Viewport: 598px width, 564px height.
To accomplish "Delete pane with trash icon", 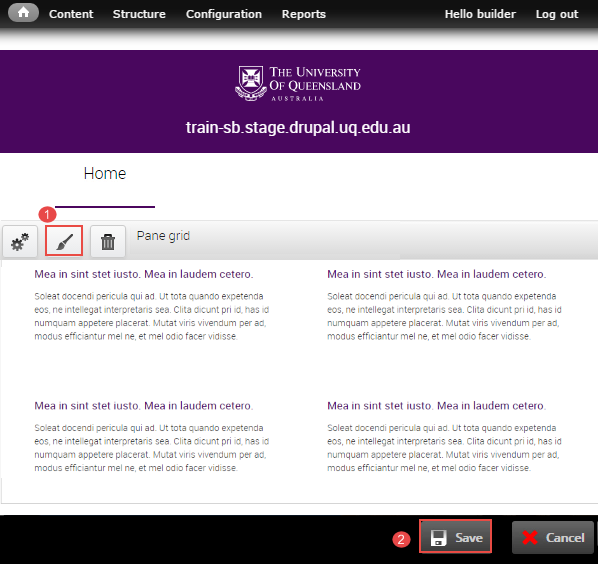I will click(108, 242).
